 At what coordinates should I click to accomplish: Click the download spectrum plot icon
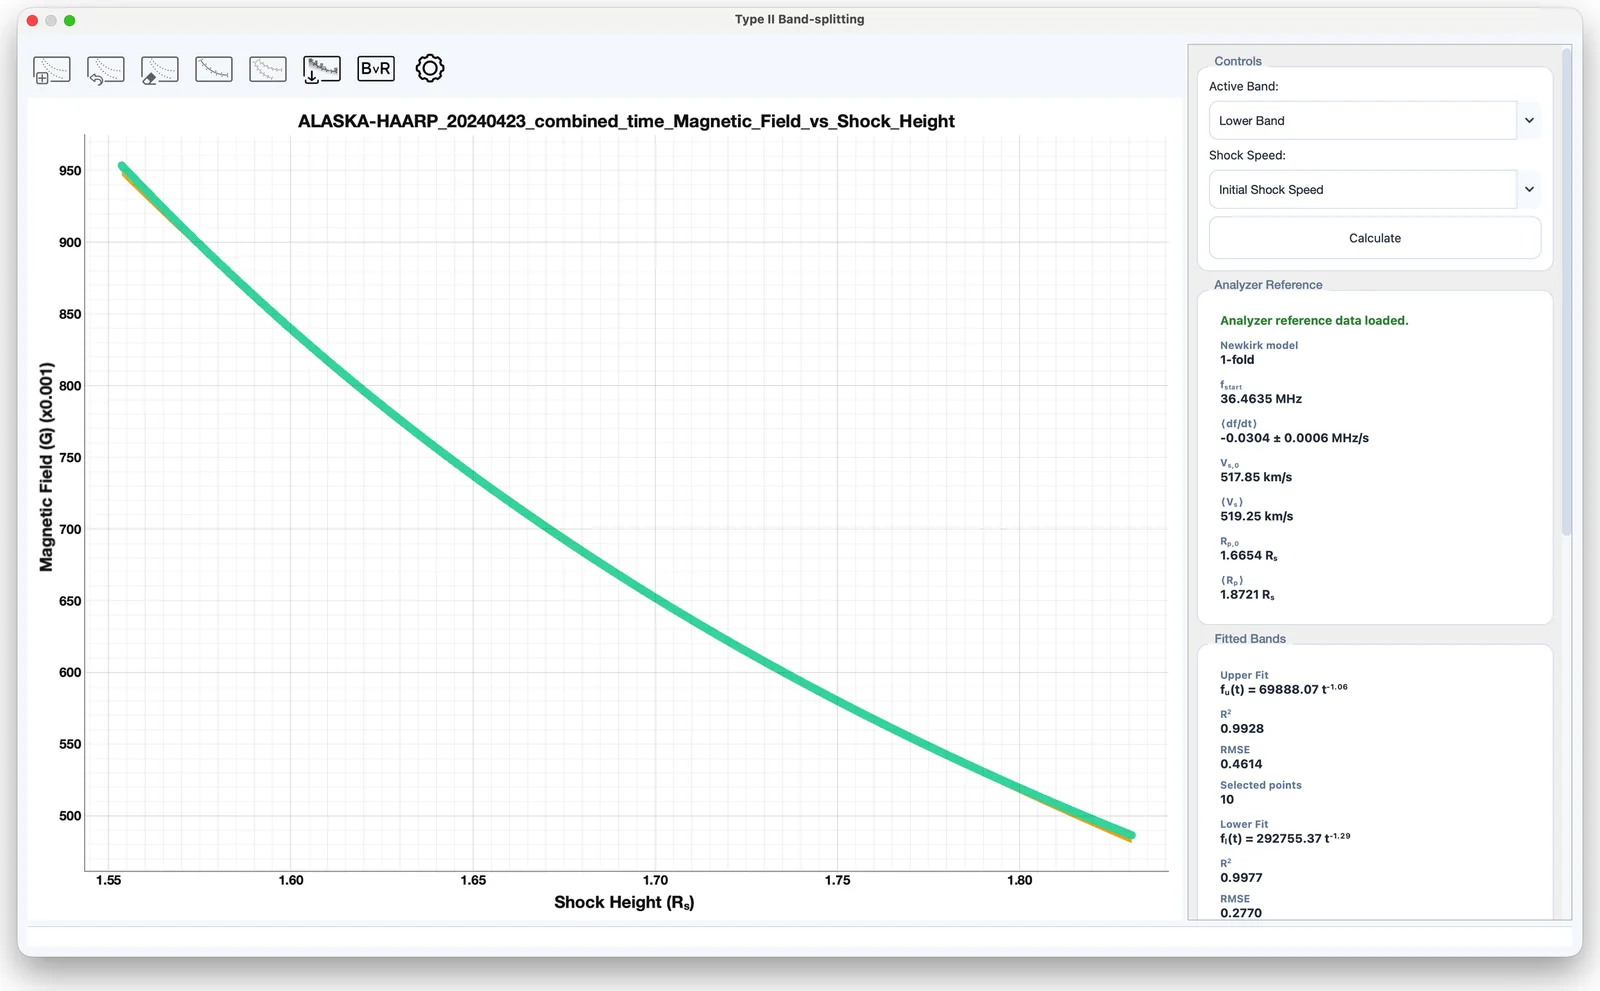tap(322, 69)
